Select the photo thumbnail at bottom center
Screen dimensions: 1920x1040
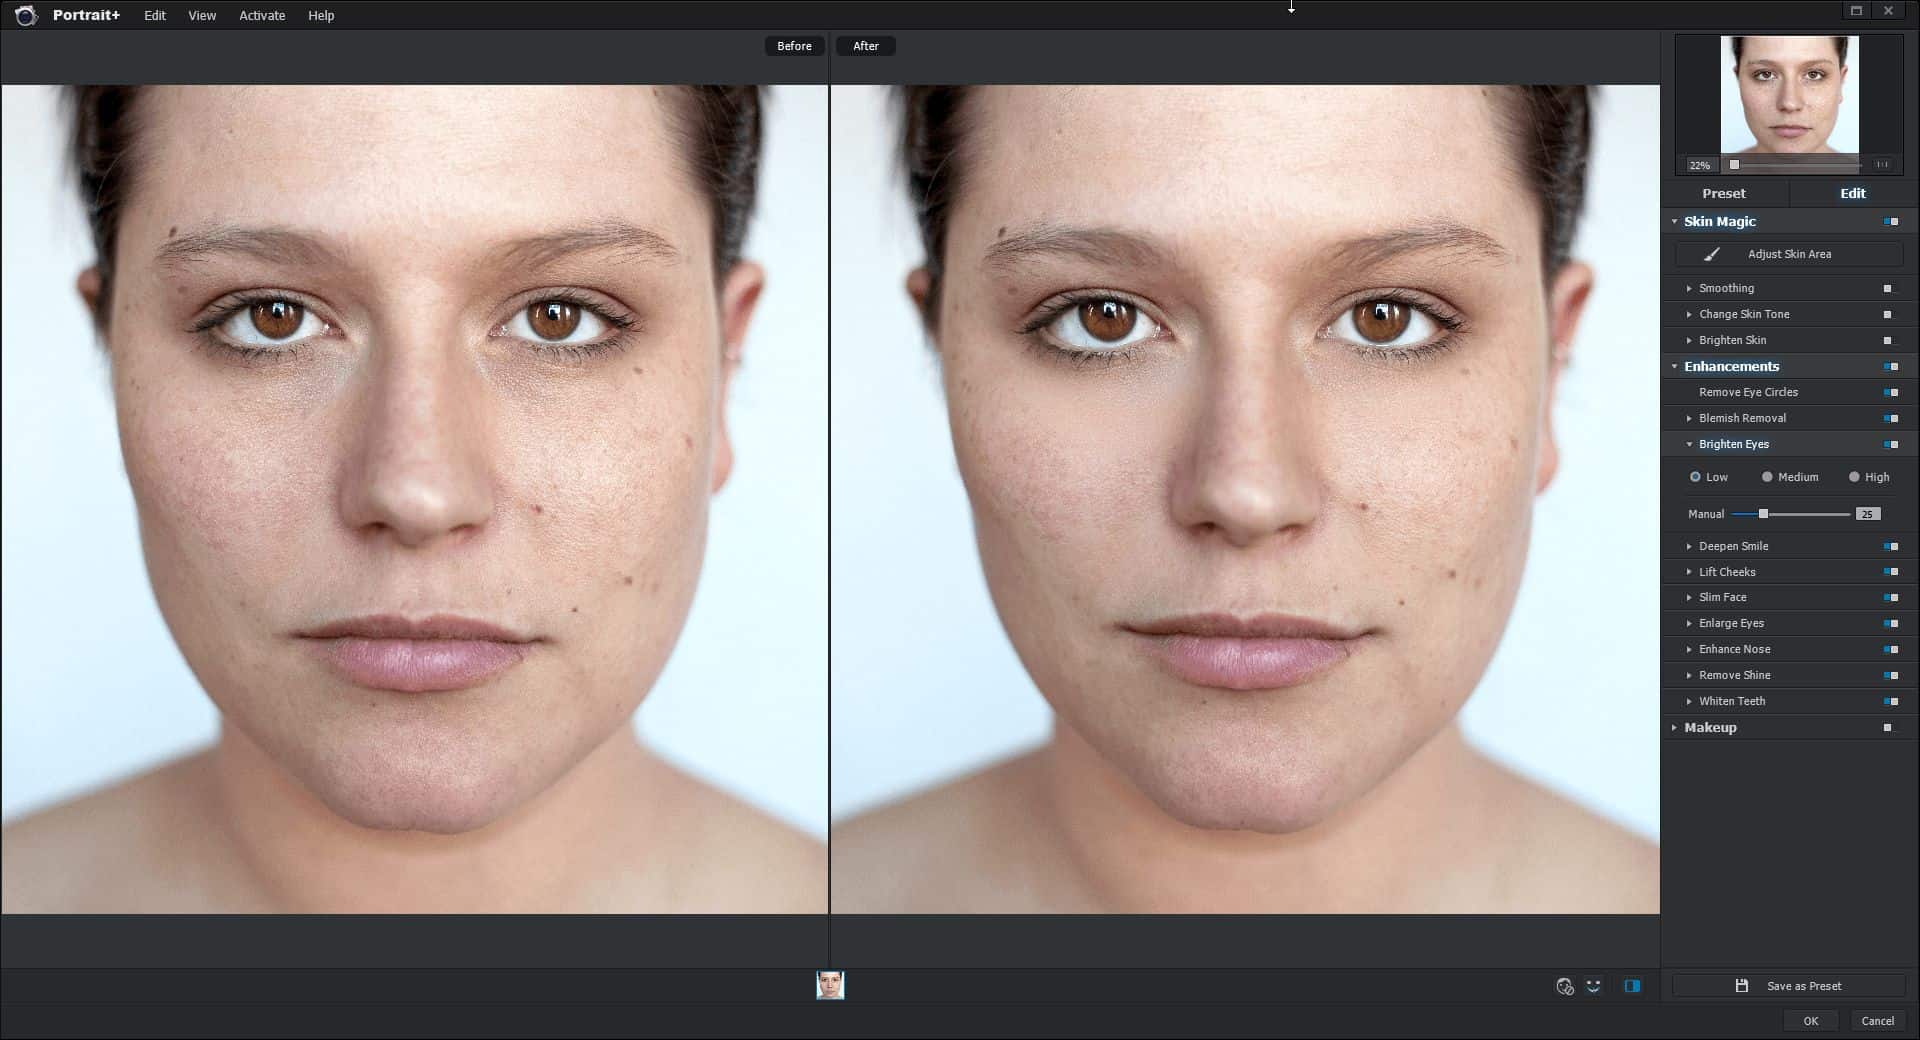coord(830,985)
